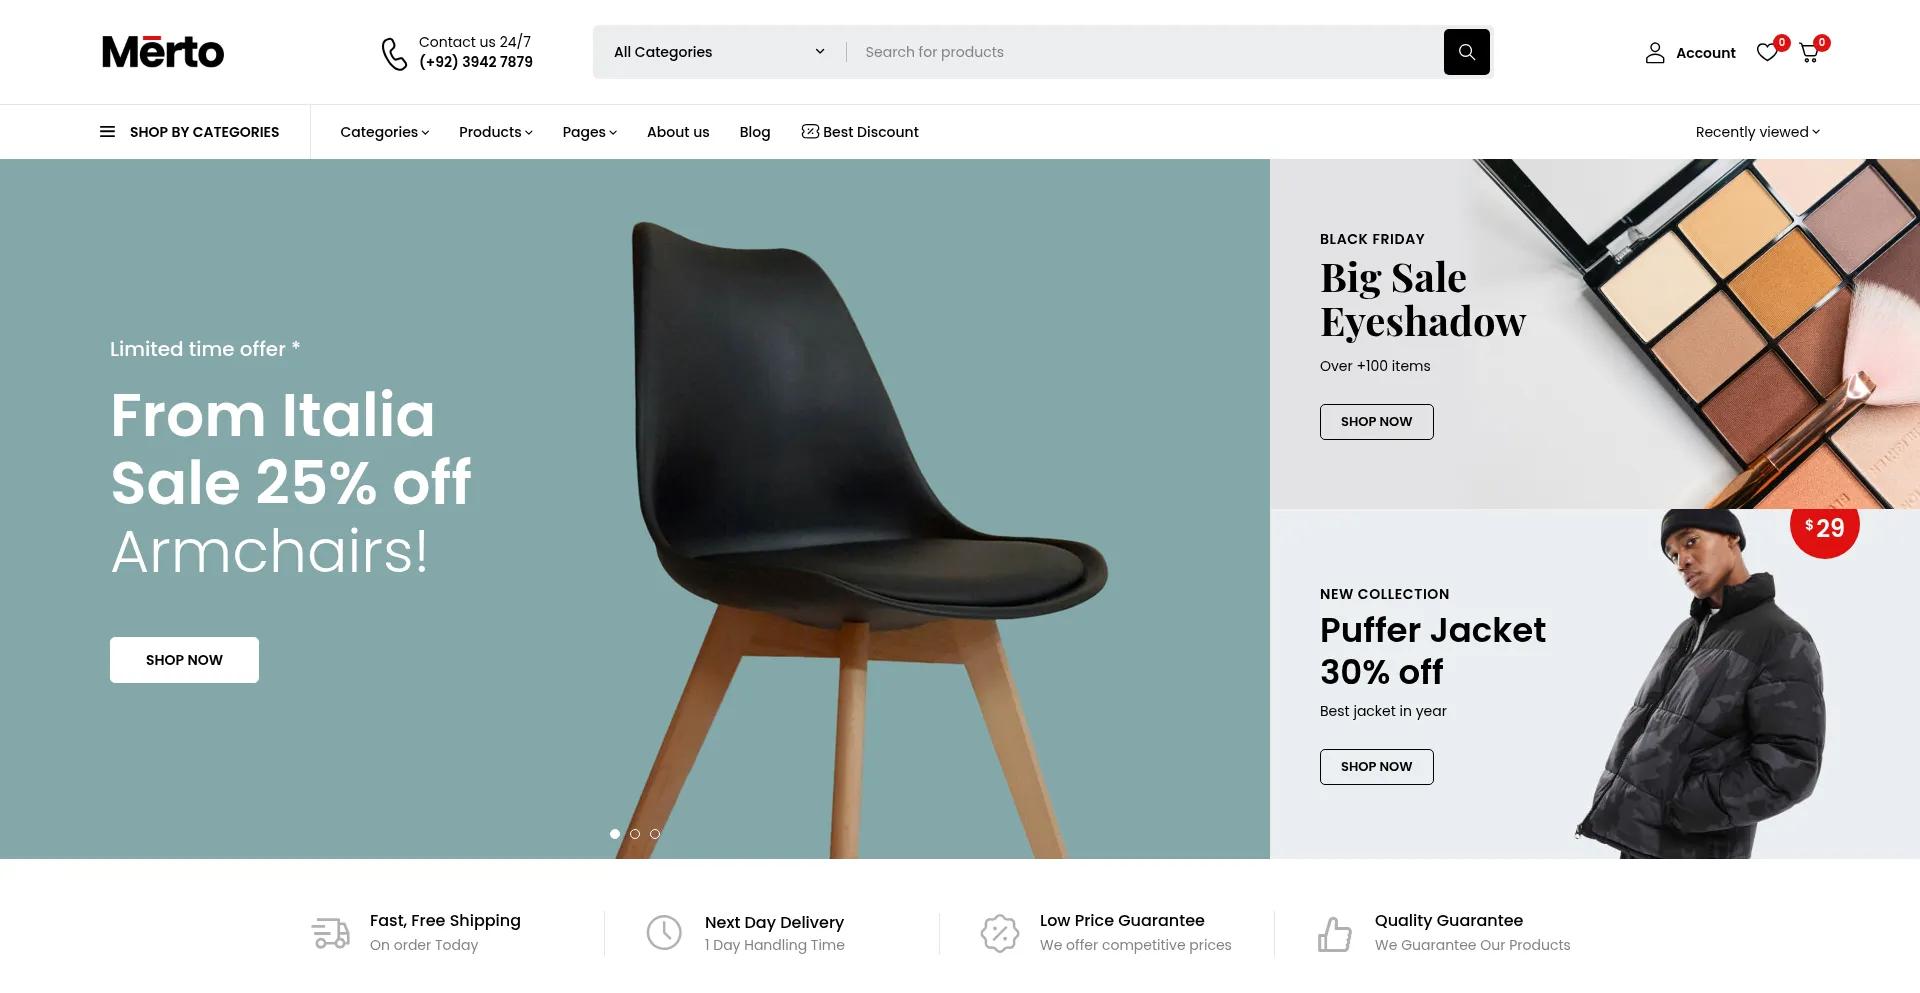Click the Fast, Free Shipping truck icon
The height and width of the screenshot is (993, 1920).
point(330,933)
